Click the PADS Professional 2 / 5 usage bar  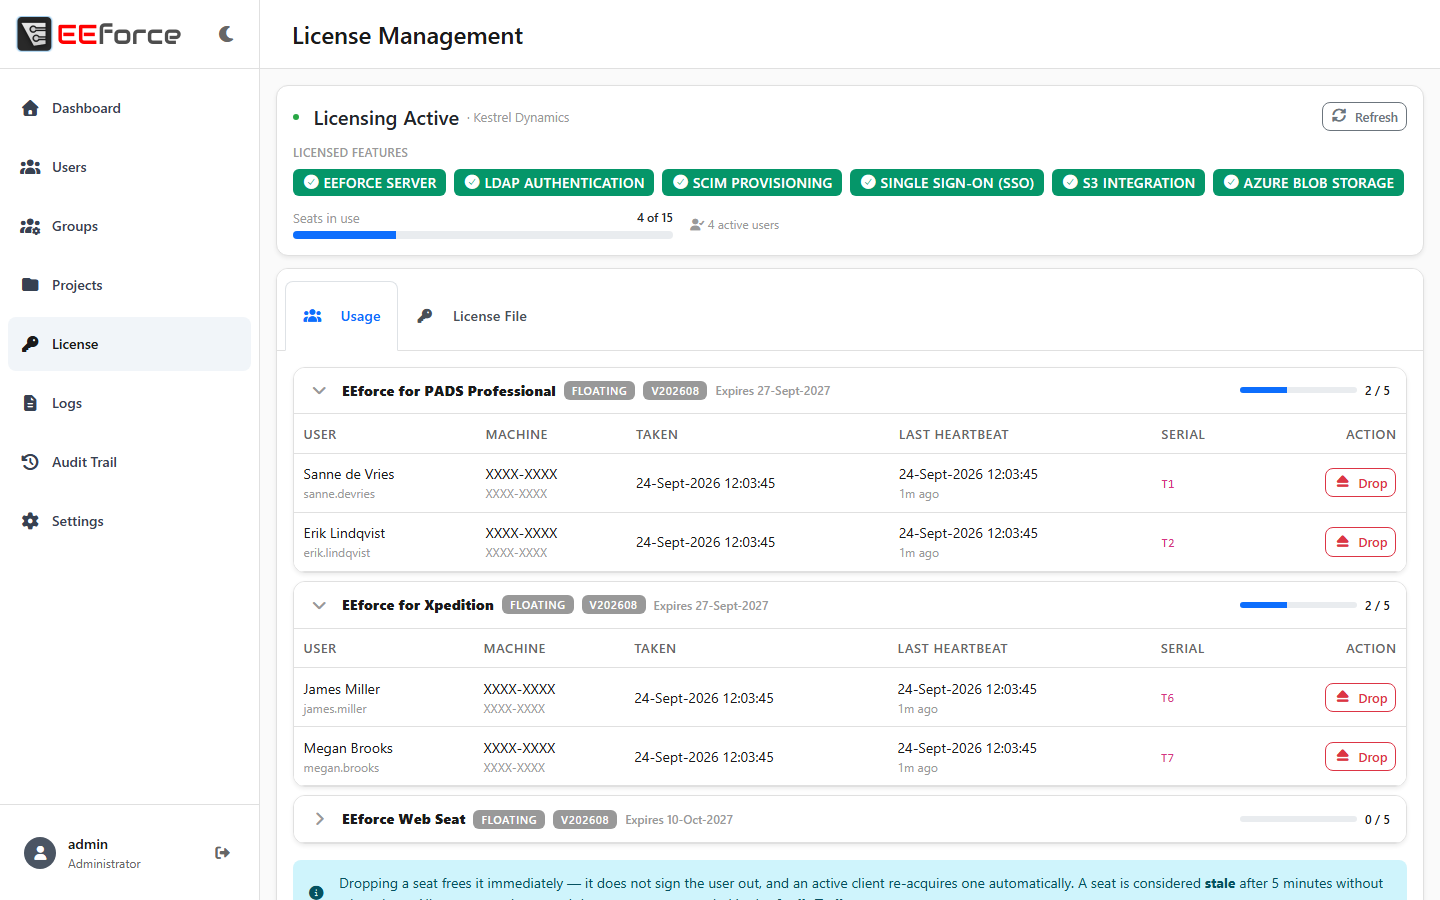(x=1298, y=390)
